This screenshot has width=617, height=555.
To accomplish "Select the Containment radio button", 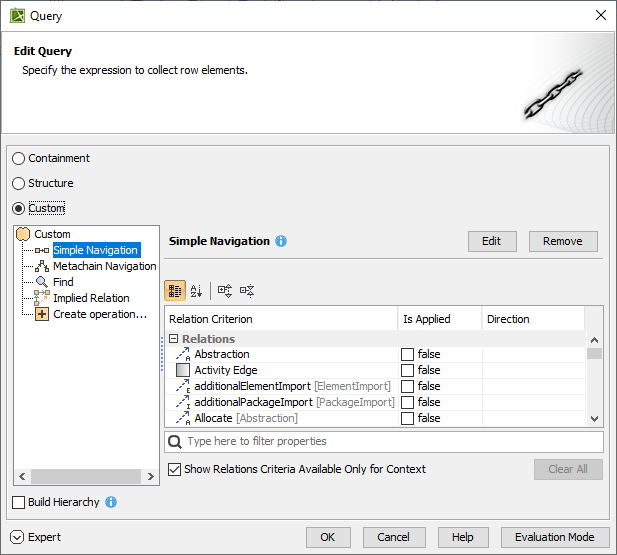I will pyautogui.click(x=19, y=158).
